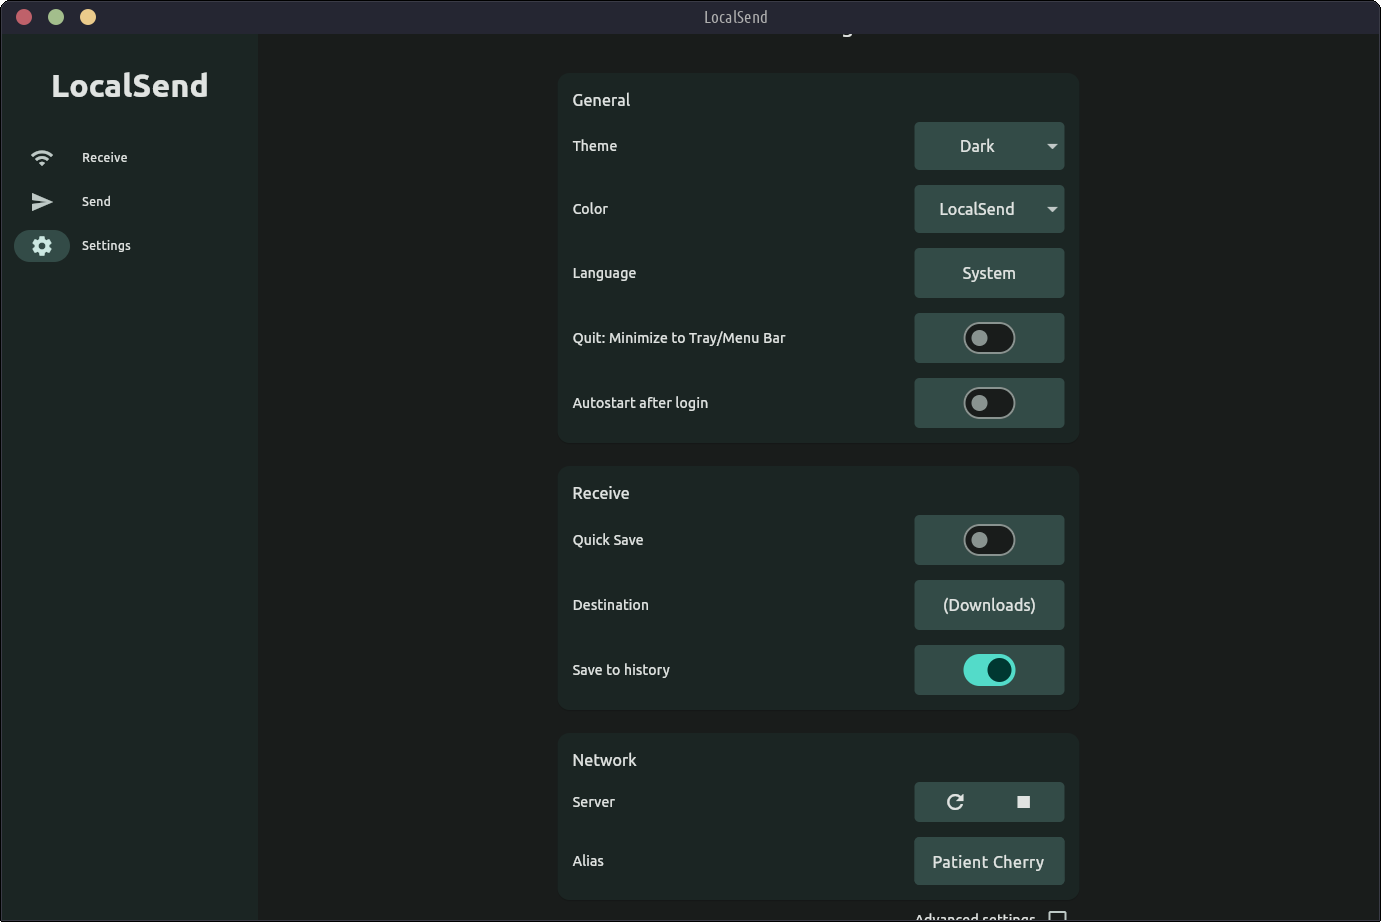The image size is (1381, 922).
Task: Turn on Autostart after login switch
Action: pyautogui.click(x=989, y=403)
